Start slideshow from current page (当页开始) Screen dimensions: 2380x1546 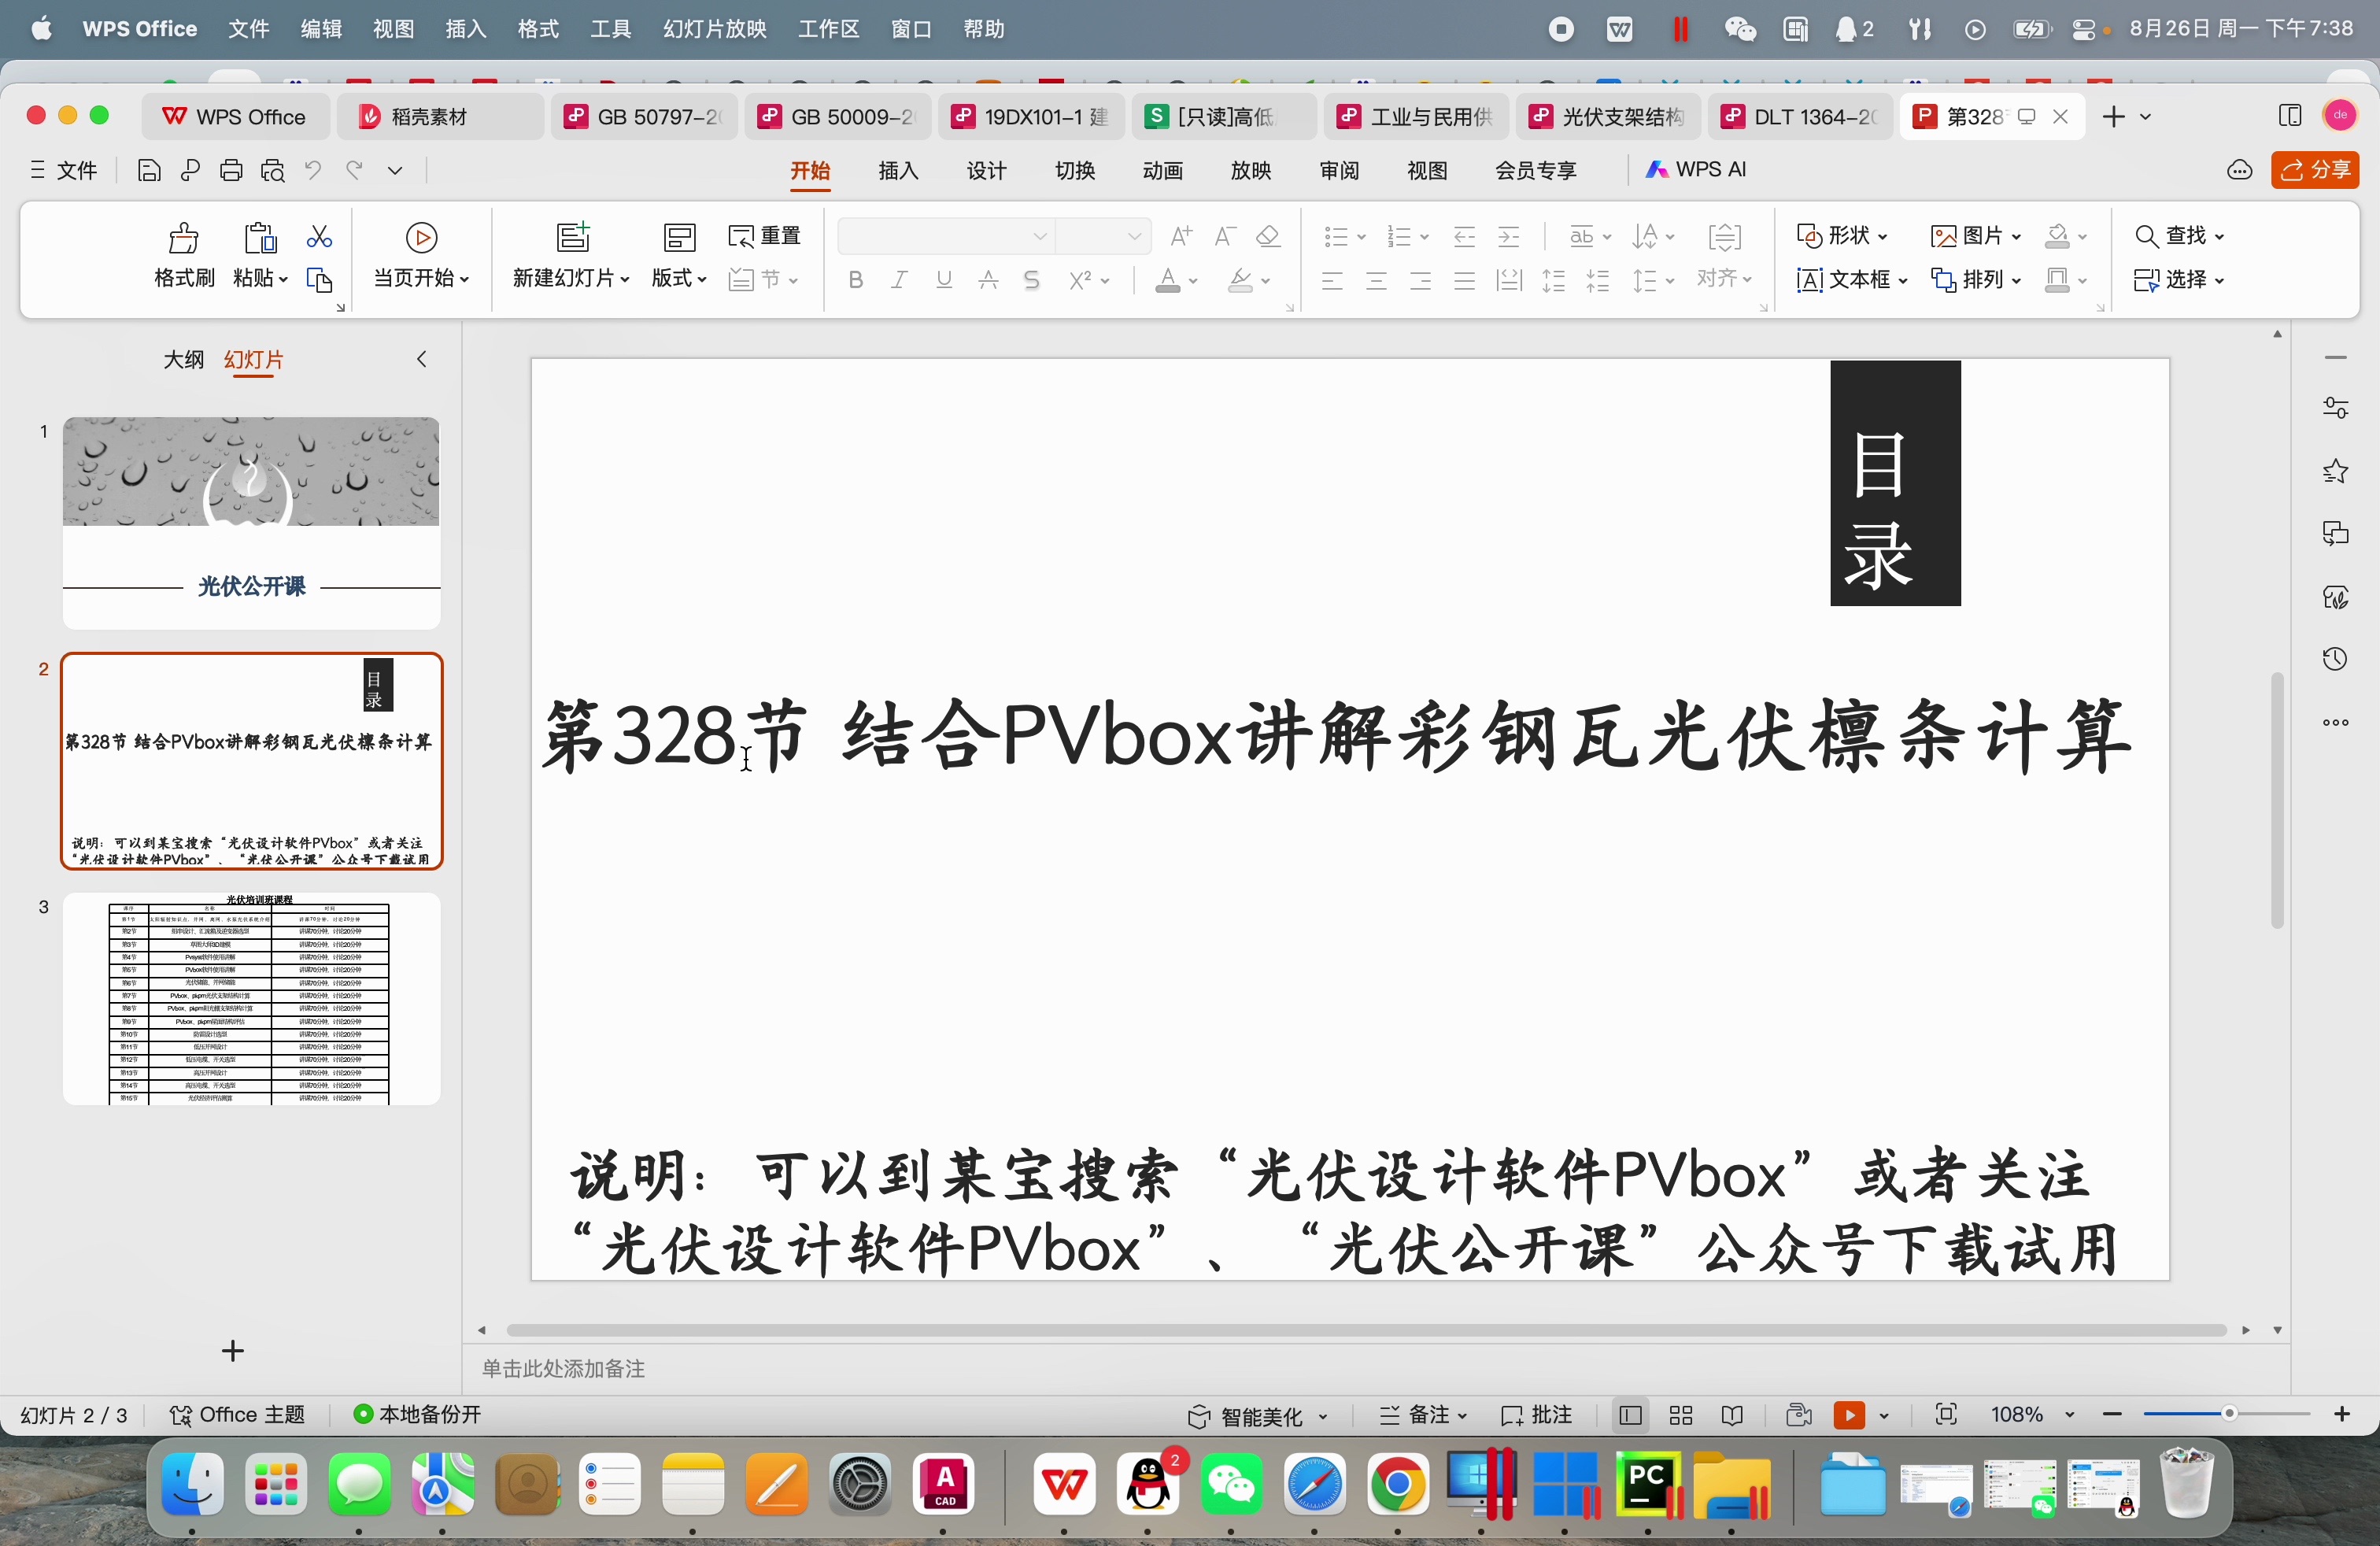point(421,255)
